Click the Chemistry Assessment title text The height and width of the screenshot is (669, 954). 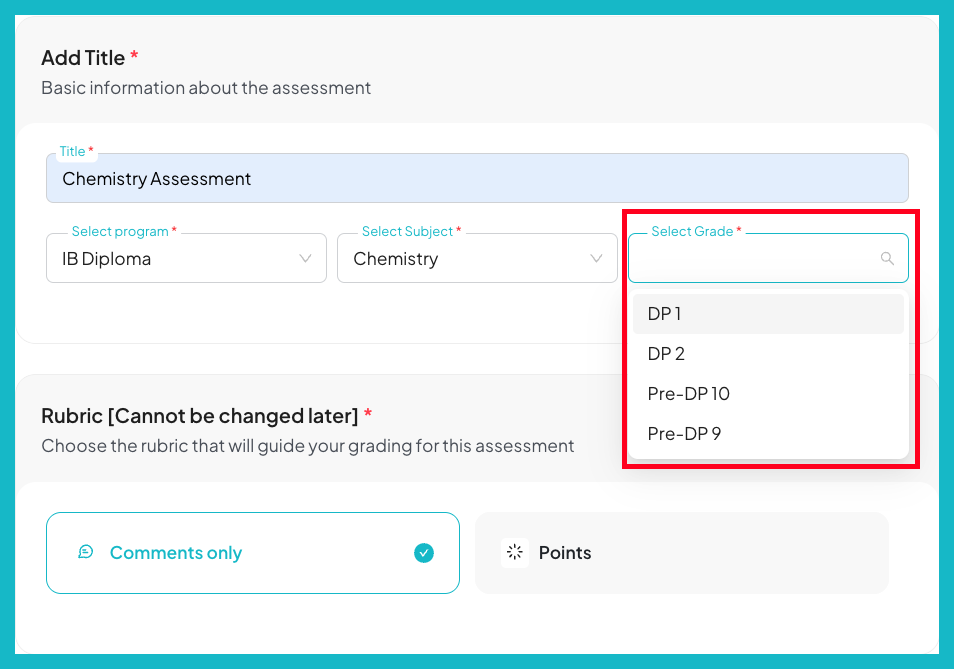pos(157,178)
